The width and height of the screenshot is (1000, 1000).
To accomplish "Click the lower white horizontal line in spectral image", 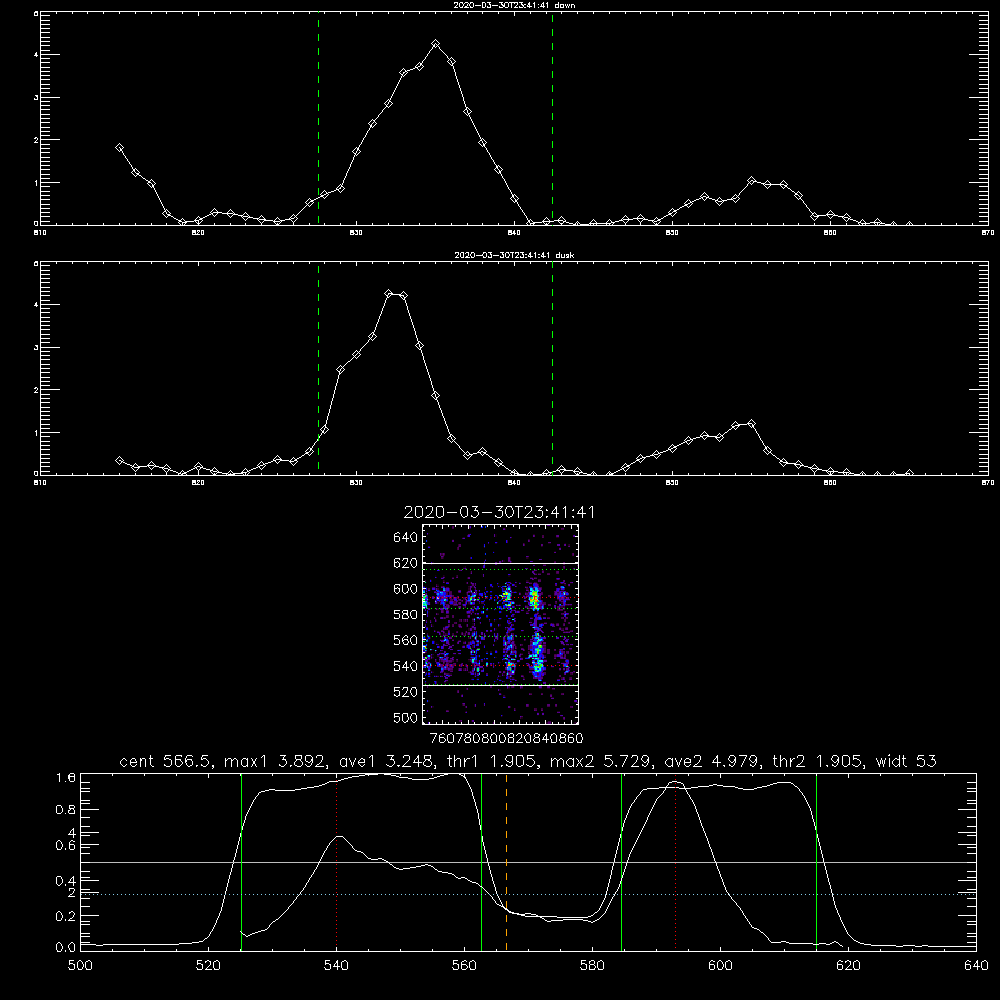I will (x=500, y=686).
